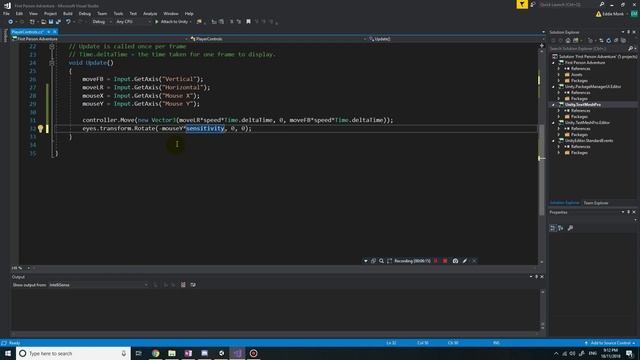The image size is (640, 360).
Task: Click the Output panel vertical scrollbar
Action: coord(542,309)
